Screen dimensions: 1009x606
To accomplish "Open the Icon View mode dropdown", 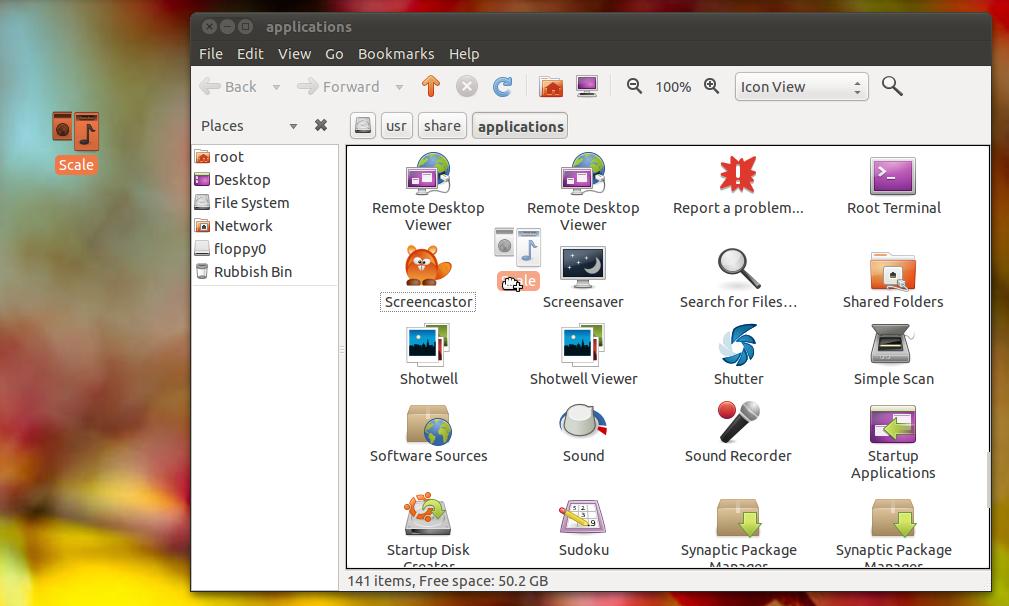I will click(x=801, y=87).
